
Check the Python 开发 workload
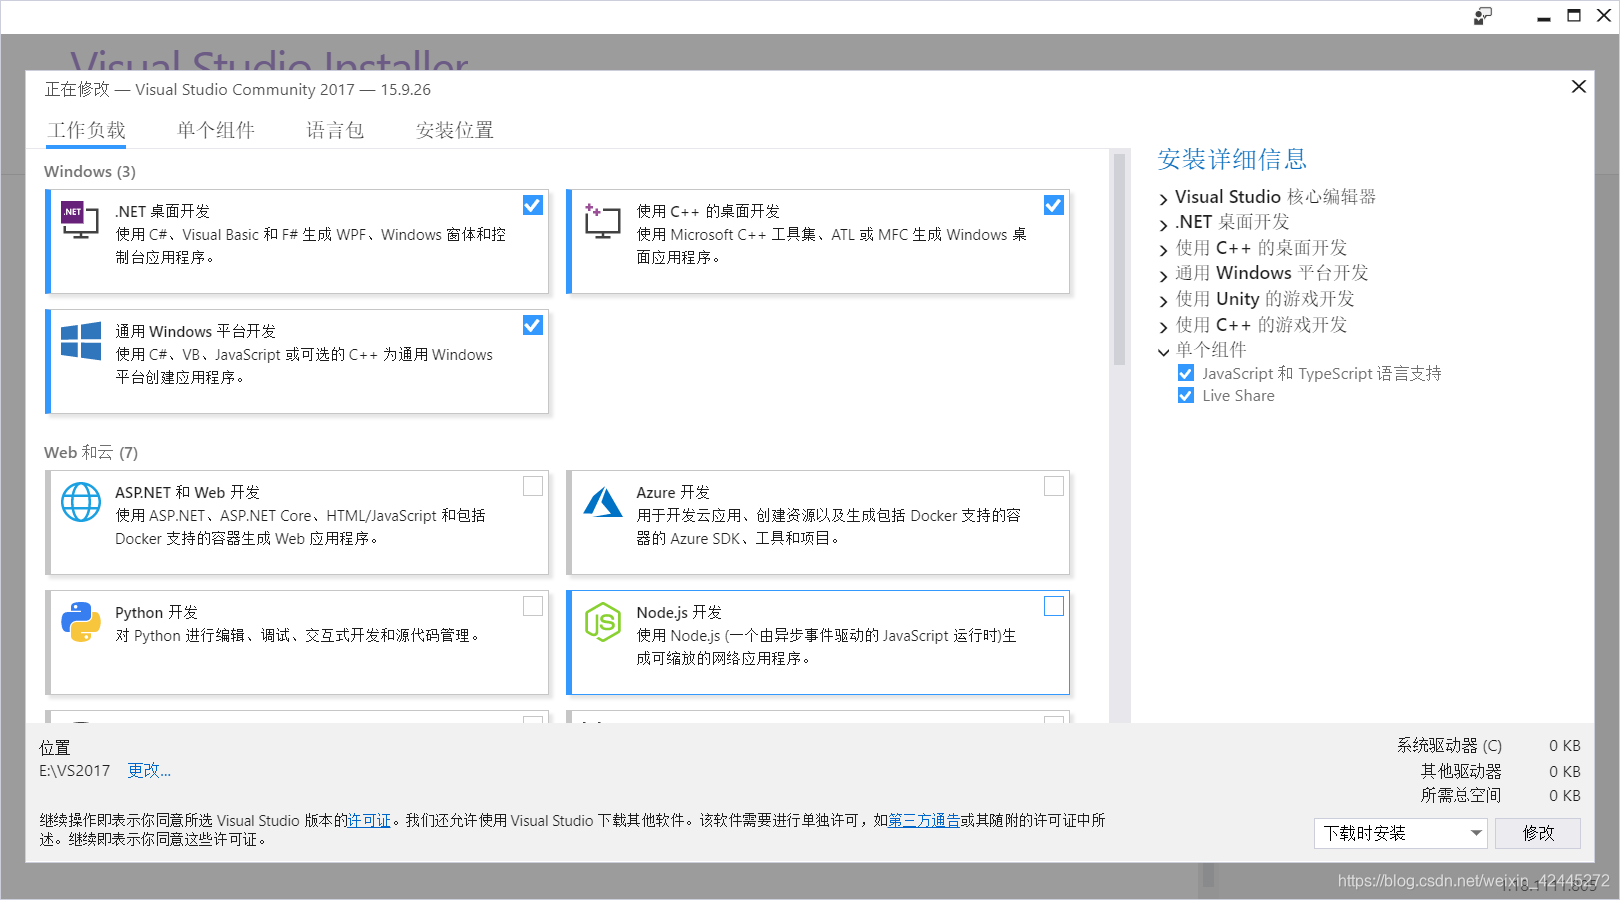coord(533,606)
